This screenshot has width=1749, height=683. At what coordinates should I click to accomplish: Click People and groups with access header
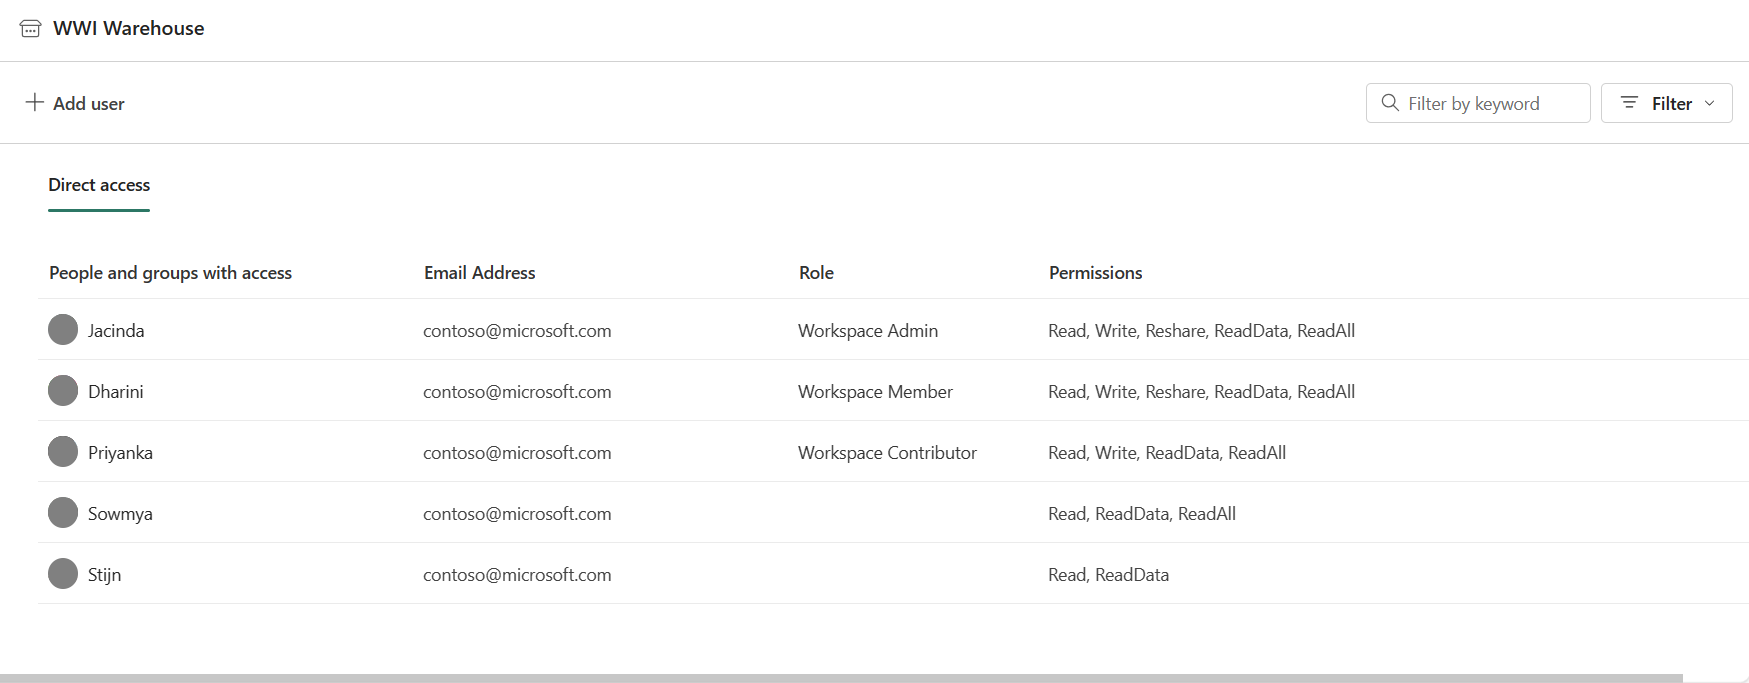pos(170,273)
